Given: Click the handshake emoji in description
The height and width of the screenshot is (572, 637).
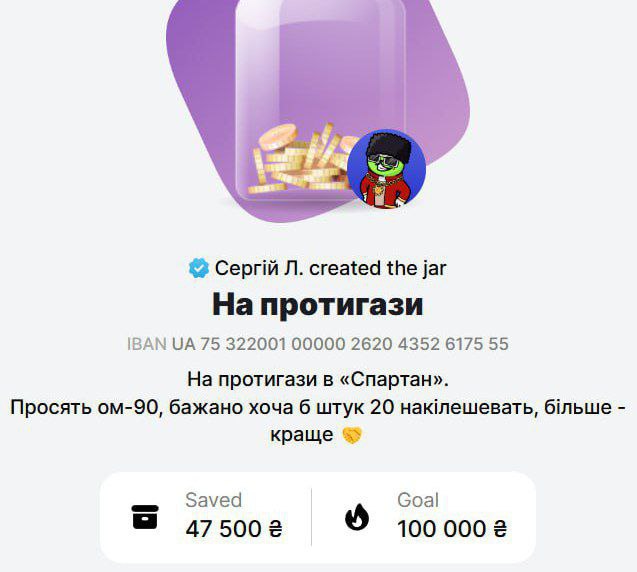Looking at the screenshot, I should pyautogui.click(x=352, y=435).
